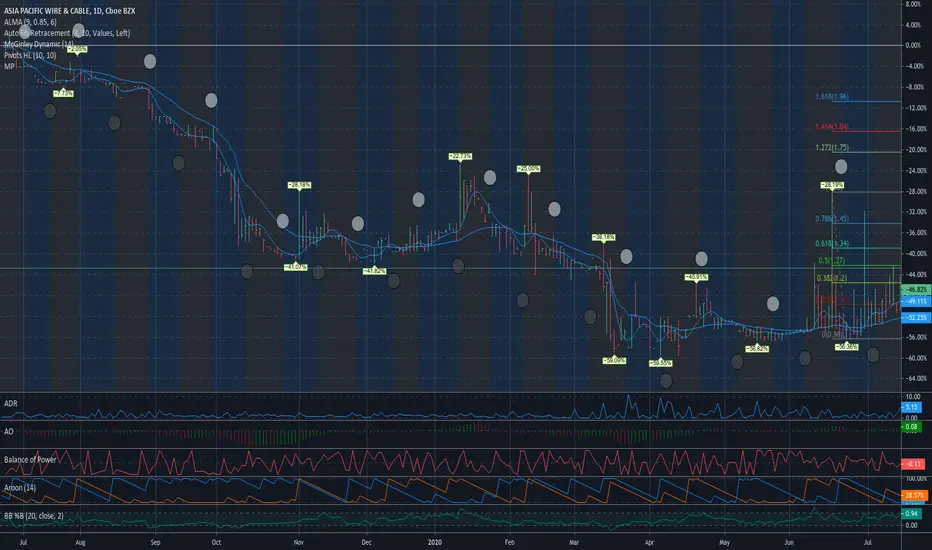Select the 0.618(1.34) Fibonacci level
The width and height of the screenshot is (932, 550).
pyautogui.click(x=832, y=243)
